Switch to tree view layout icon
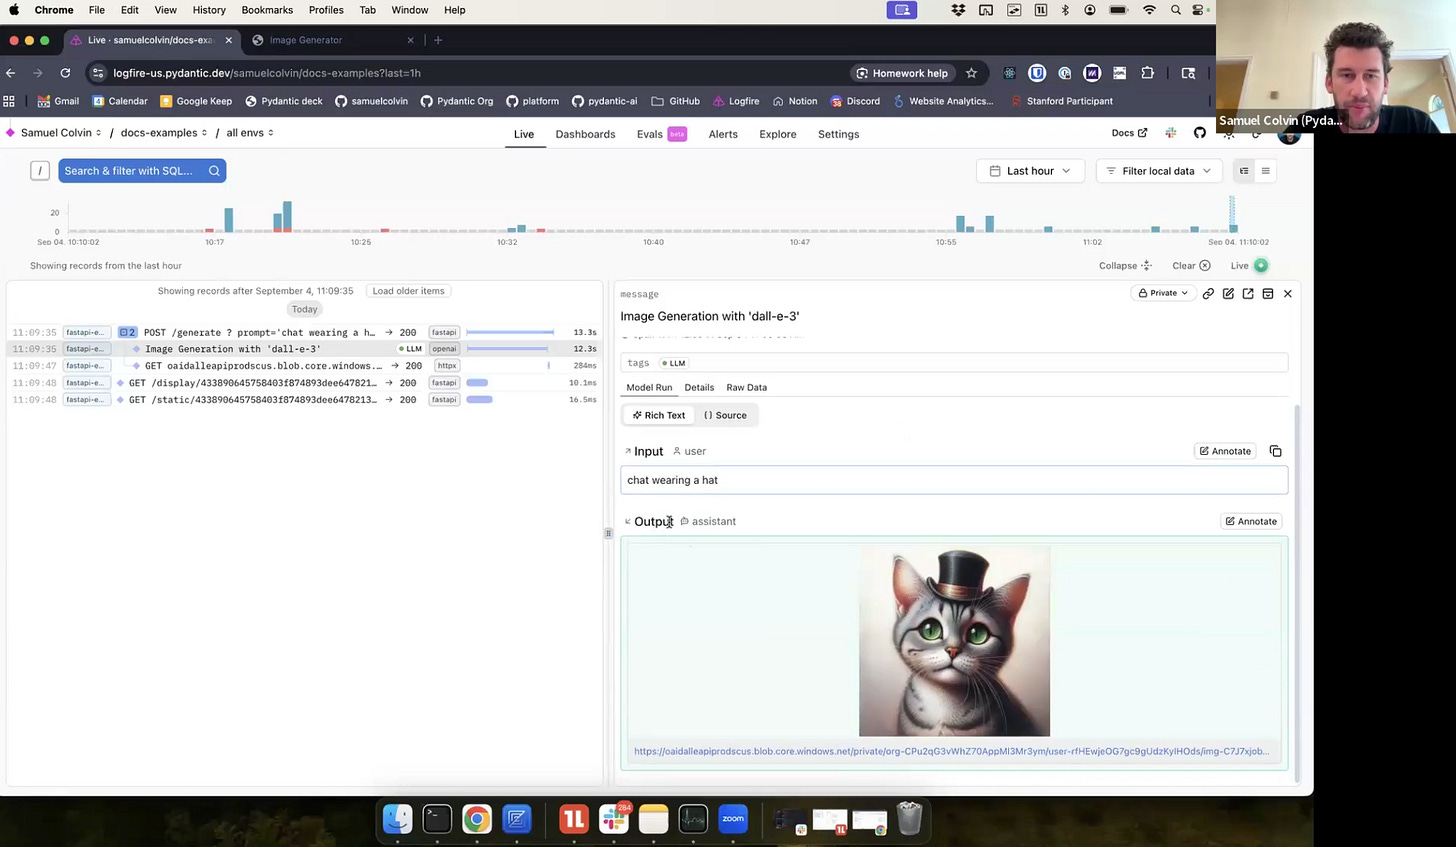The height and width of the screenshot is (847, 1456). (x=1244, y=171)
